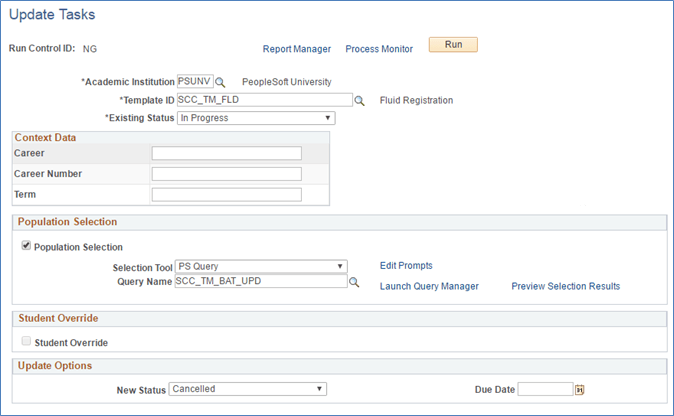
Task: Click the 'Context Data' section heading
Action: pos(45,138)
